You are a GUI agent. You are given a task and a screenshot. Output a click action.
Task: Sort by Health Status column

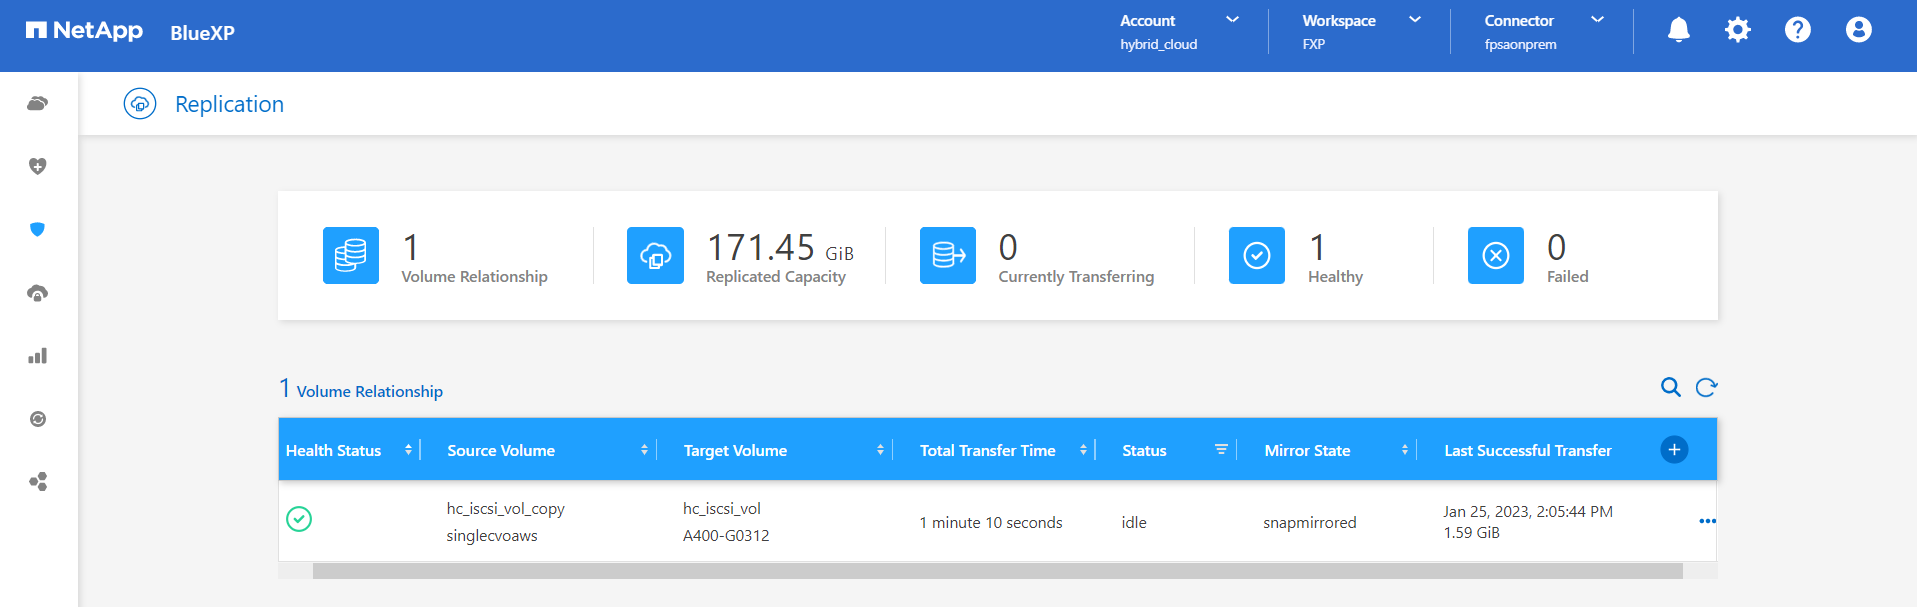(x=408, y=450)
